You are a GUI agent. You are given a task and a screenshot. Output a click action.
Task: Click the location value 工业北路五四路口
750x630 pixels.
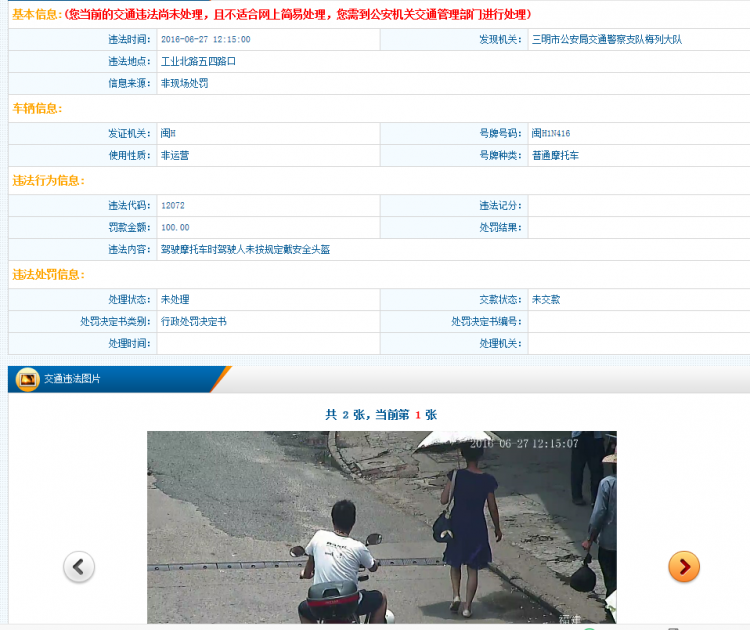pos(198,61)
